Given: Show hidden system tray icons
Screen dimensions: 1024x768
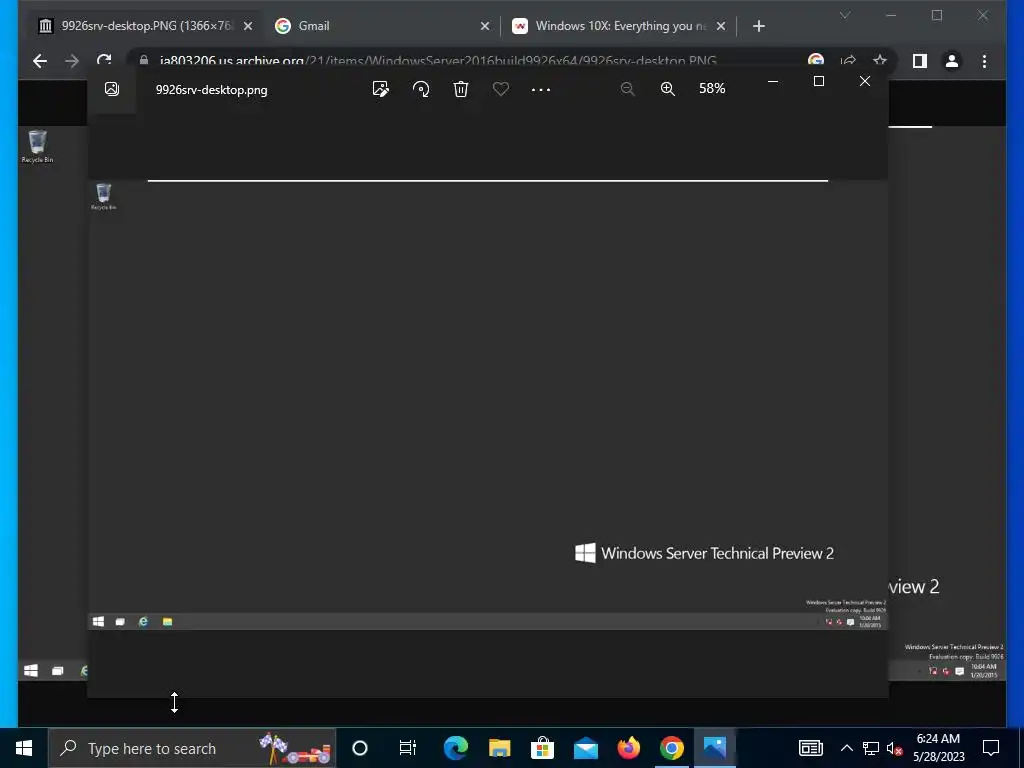Looking at the screenshot, I should [846, 748].
